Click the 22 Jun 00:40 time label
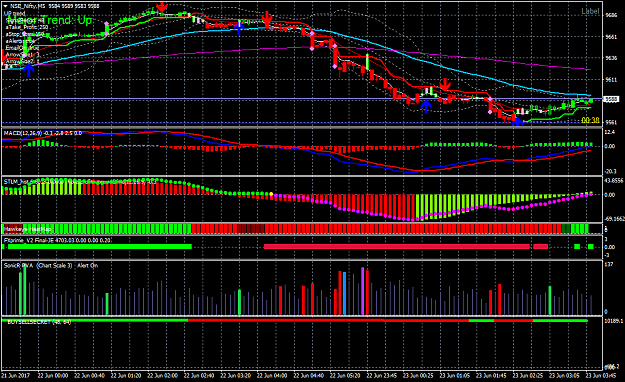This screenshot has width=625, height=382. click(x=90, y=376)
